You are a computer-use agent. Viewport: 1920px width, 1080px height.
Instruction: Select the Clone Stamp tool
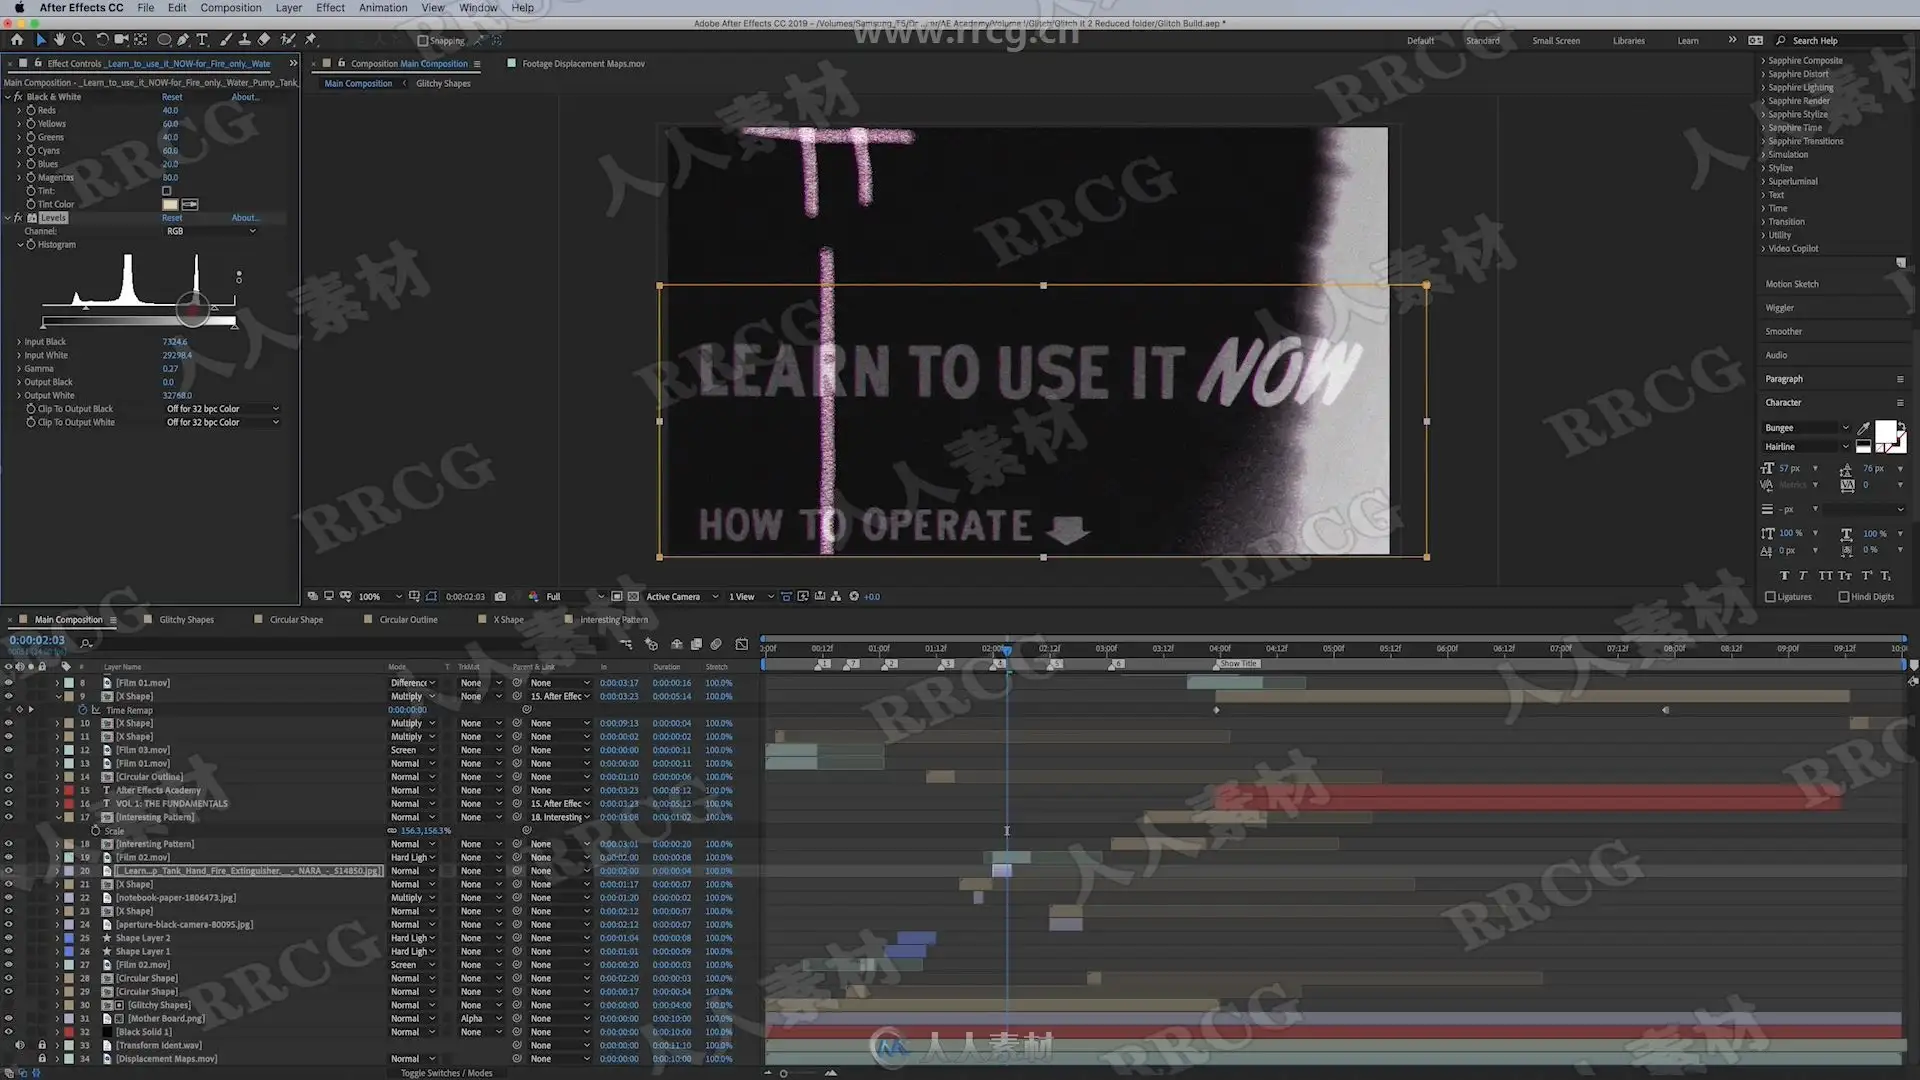(245, 40)
